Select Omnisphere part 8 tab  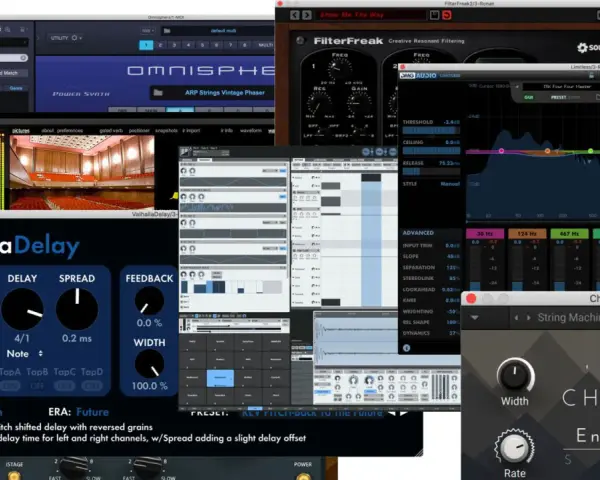(245, 45)
